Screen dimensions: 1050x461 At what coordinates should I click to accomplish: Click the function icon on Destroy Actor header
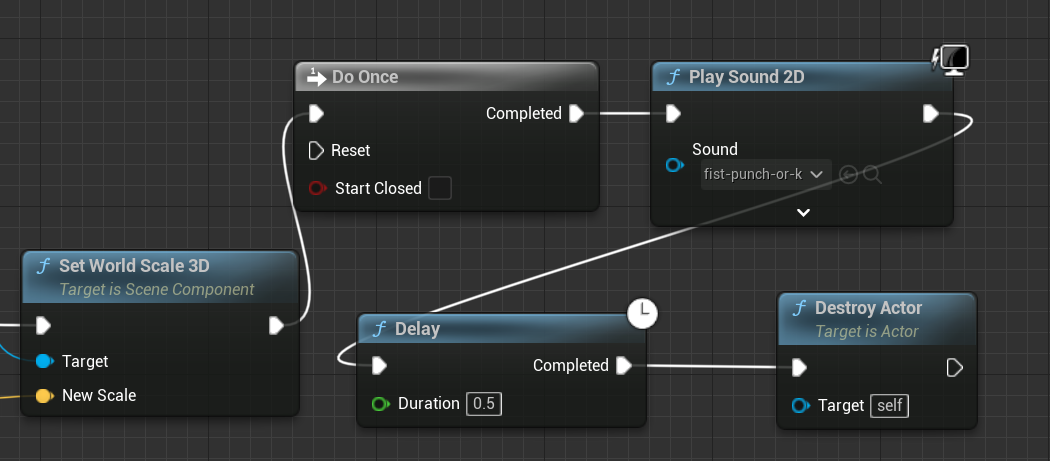pyautogui.click(x=800, y=308)
